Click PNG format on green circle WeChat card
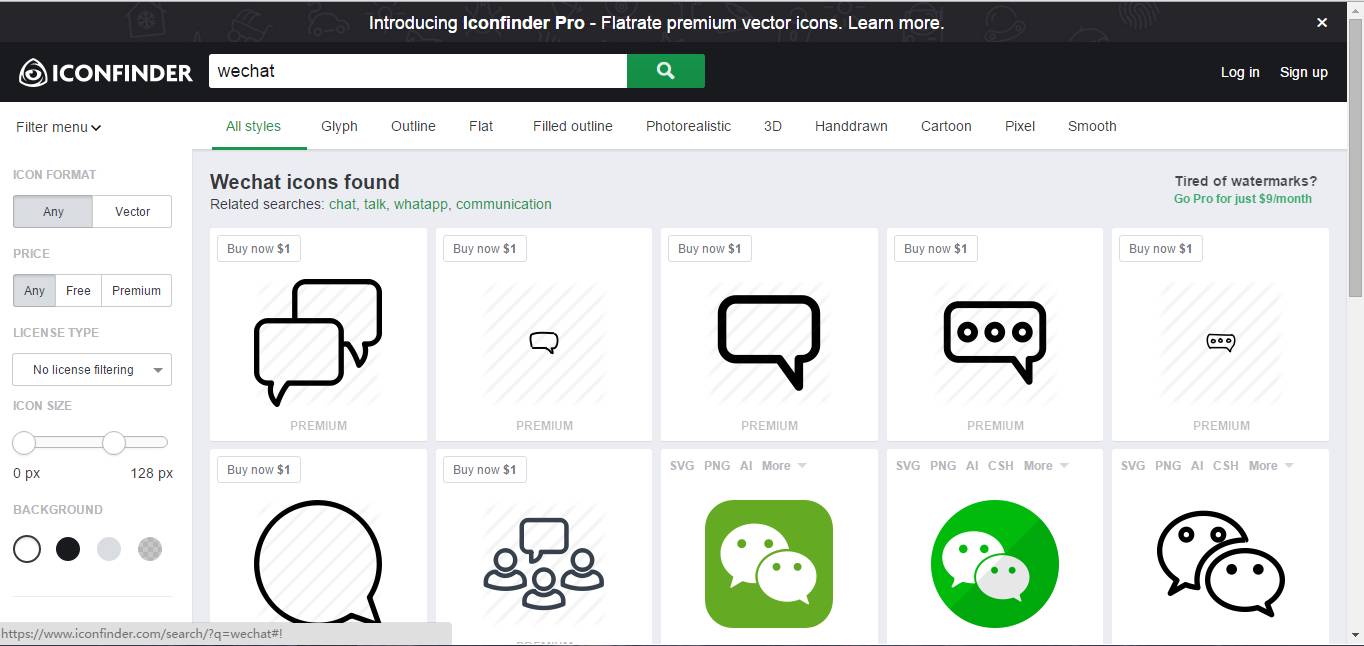The image size is (1364, 646). pyautogui.click(x=943, y=466)
